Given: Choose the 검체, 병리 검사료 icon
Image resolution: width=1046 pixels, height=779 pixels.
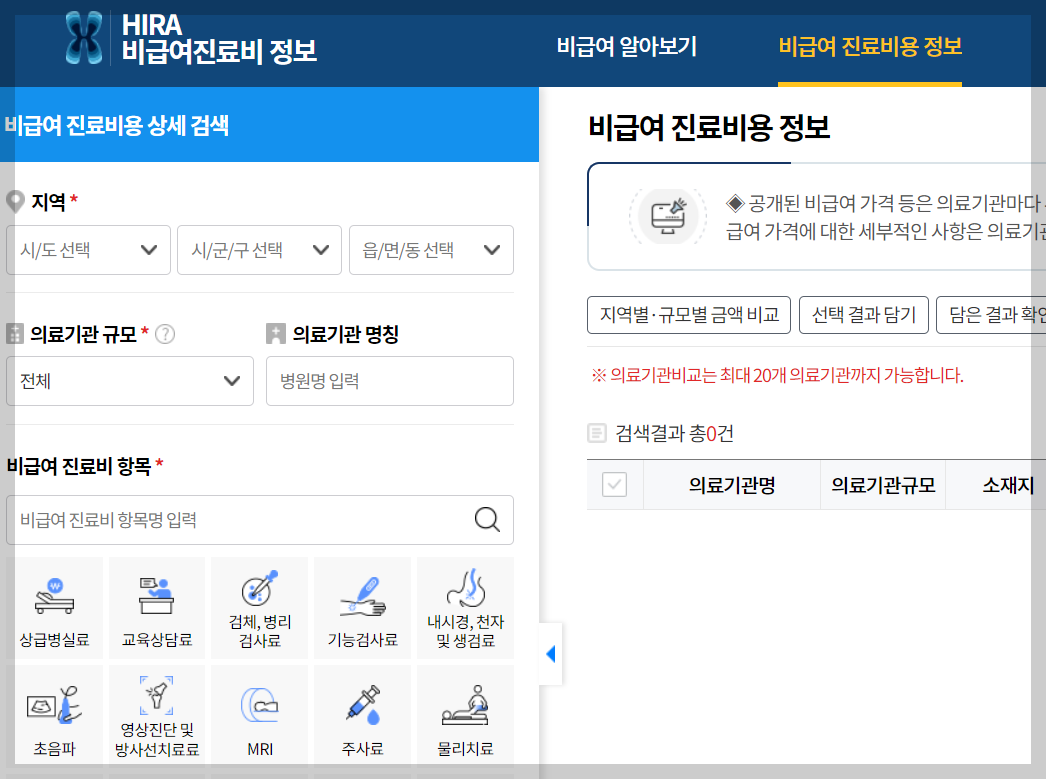Looking at the screenshot, I should tap(259, 607).
